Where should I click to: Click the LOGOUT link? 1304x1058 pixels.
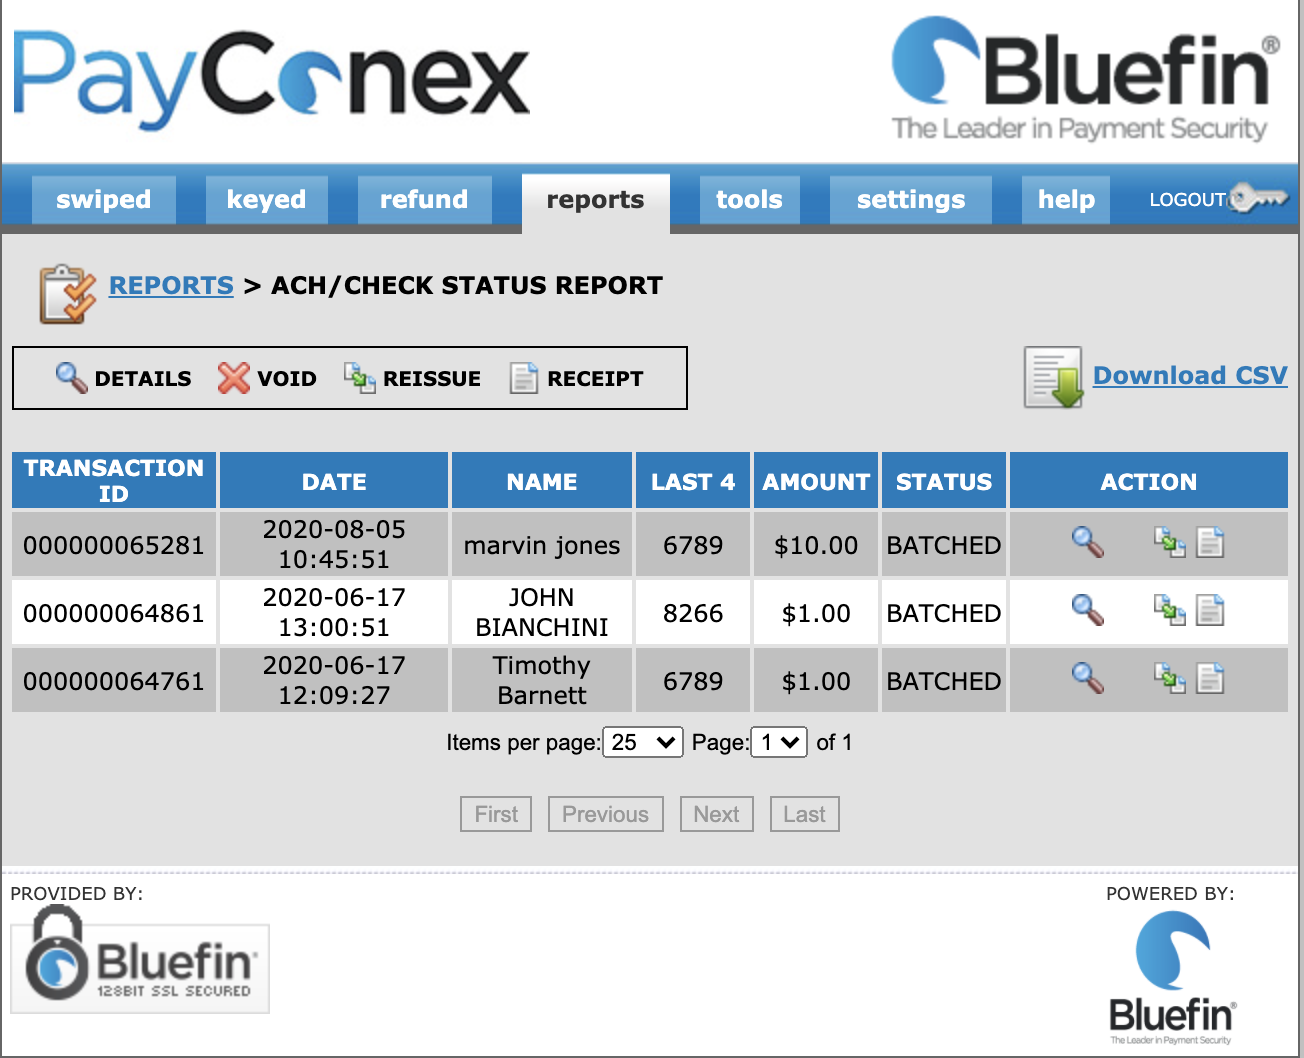click(x=1187, y=200)
